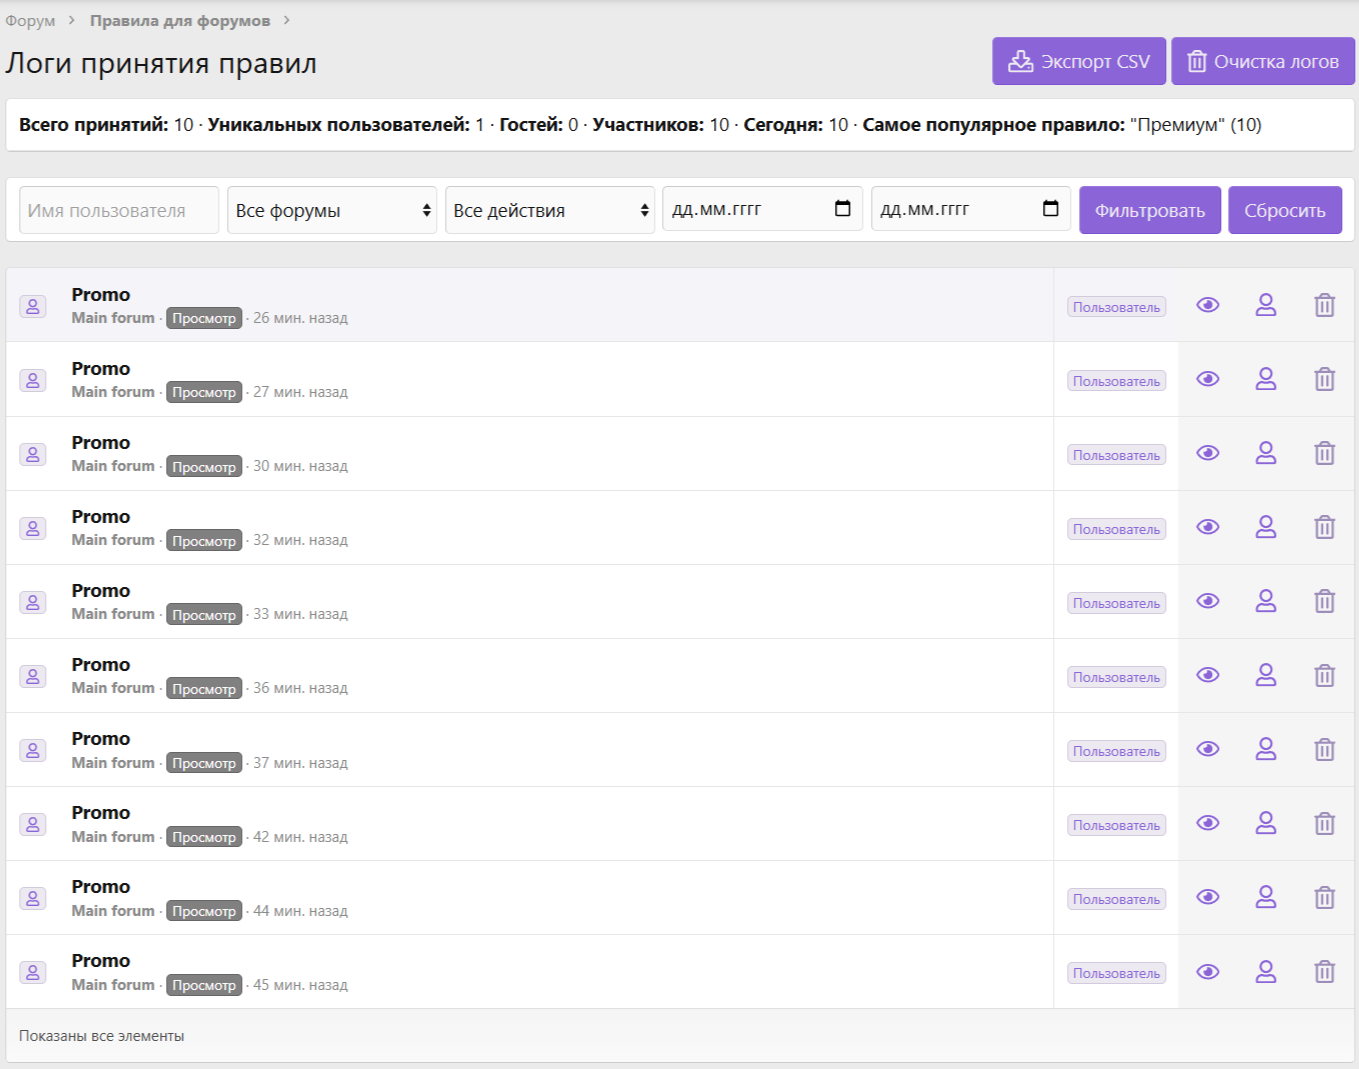
Task: Open the calendar picker in the first date field
Action: coord(843,208)
